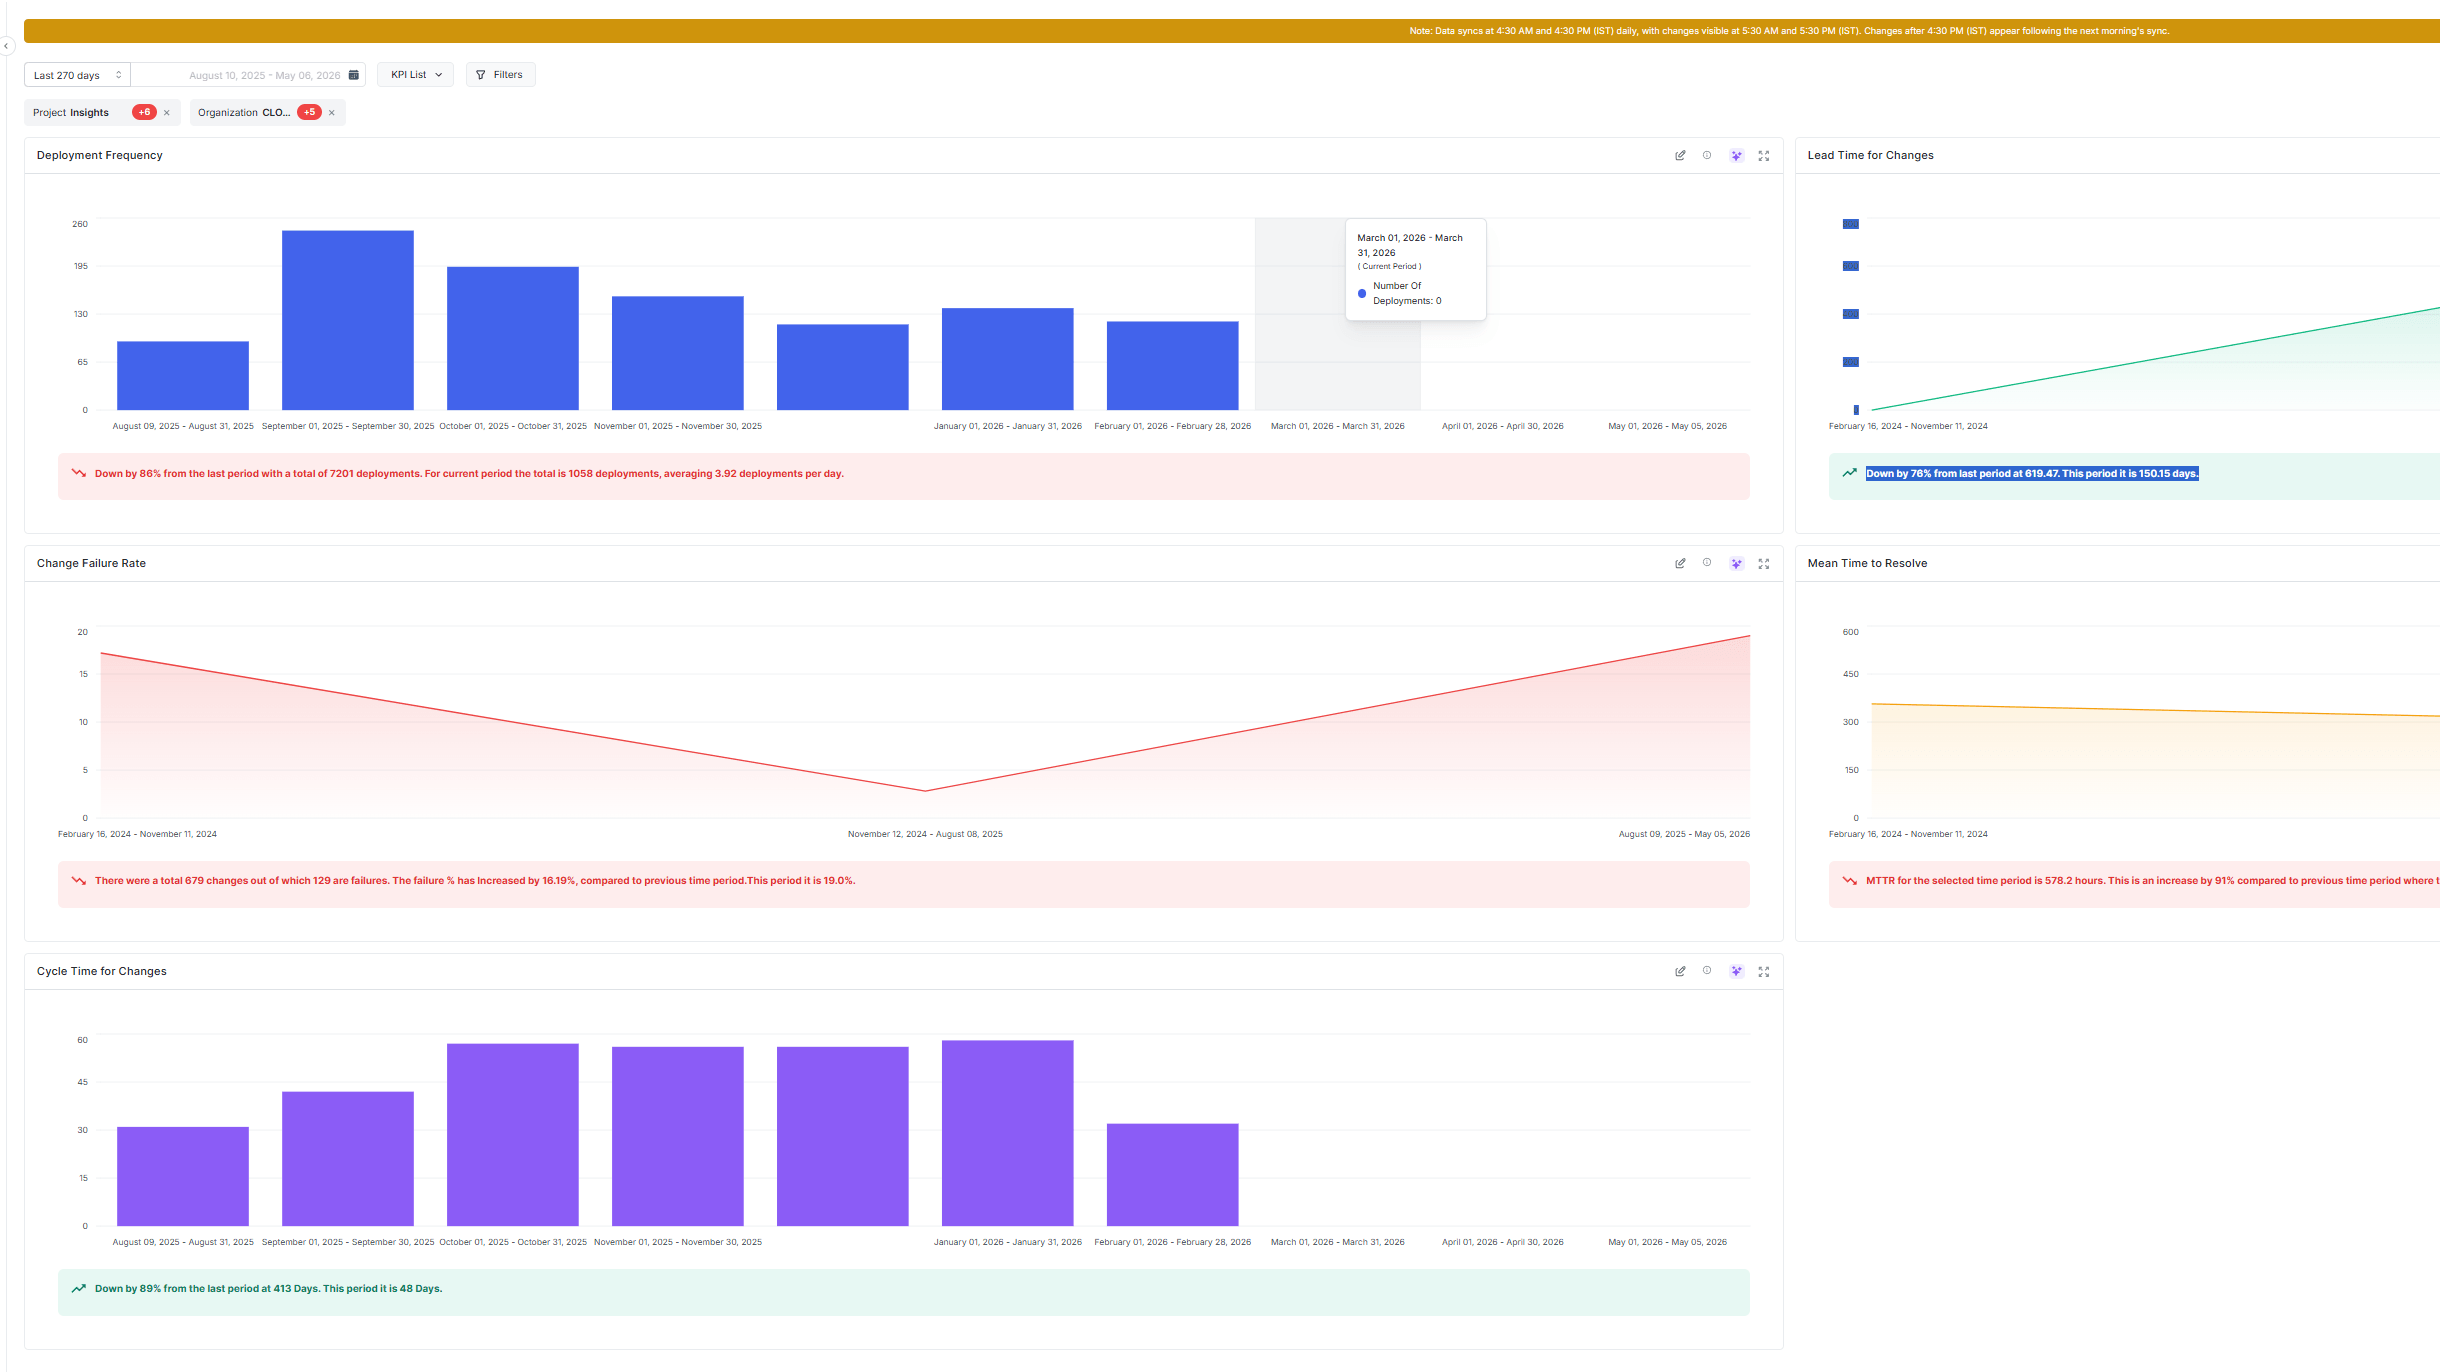The image size is (2440, 1372).
Task: Show info for Cycle Time for Changes
Action: 1707,971
